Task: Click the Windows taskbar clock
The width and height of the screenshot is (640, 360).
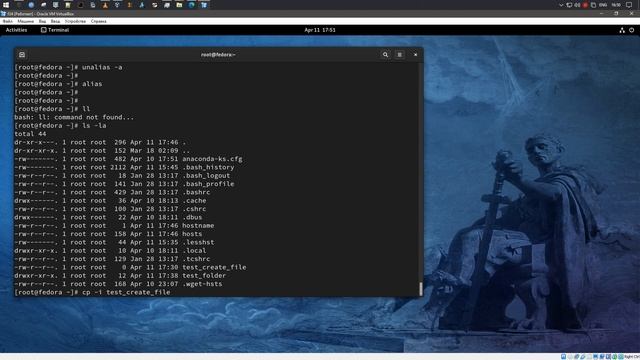Action: [616, 5]
